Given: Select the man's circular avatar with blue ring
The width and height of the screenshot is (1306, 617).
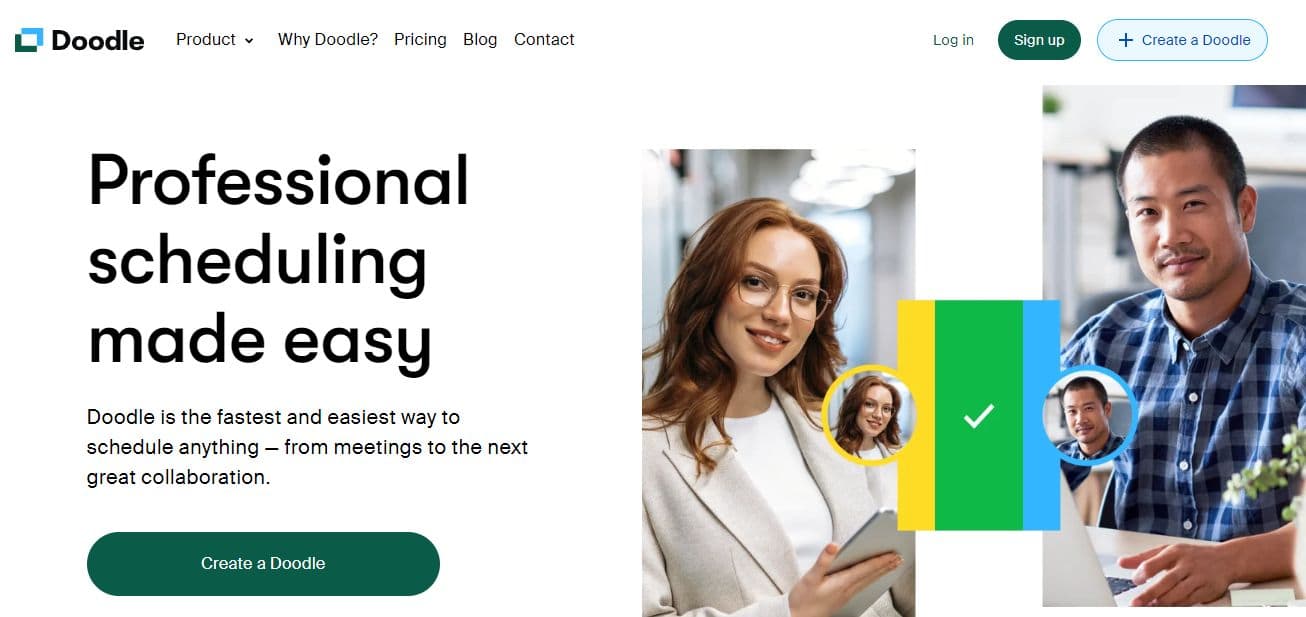Looking at the screenshot, I should [1087, 414].
